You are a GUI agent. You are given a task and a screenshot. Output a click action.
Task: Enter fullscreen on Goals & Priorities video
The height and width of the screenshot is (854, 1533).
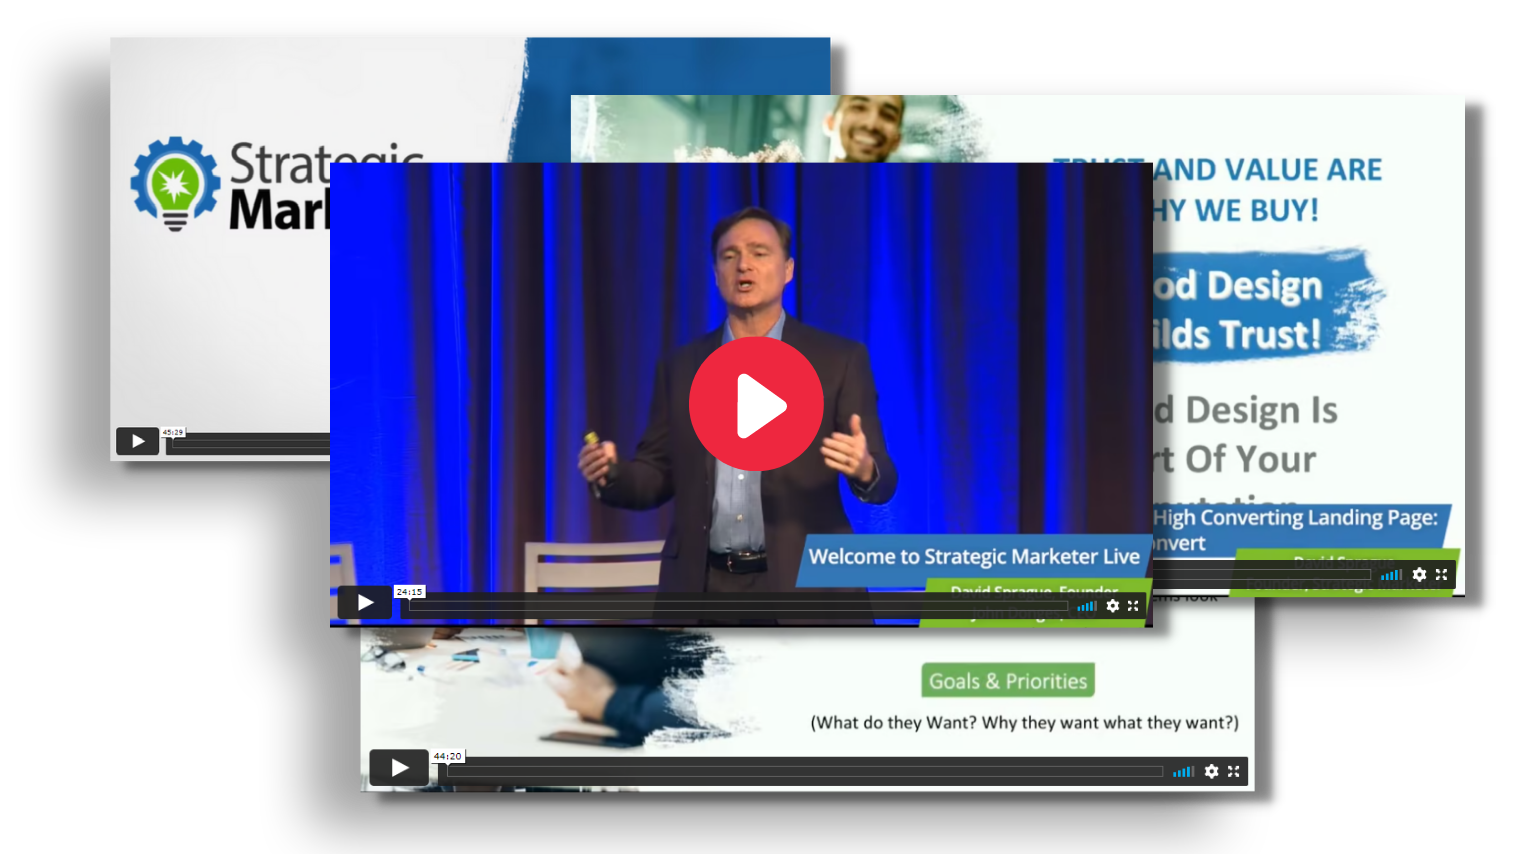pyautogui.click(x=1234, y=771)
